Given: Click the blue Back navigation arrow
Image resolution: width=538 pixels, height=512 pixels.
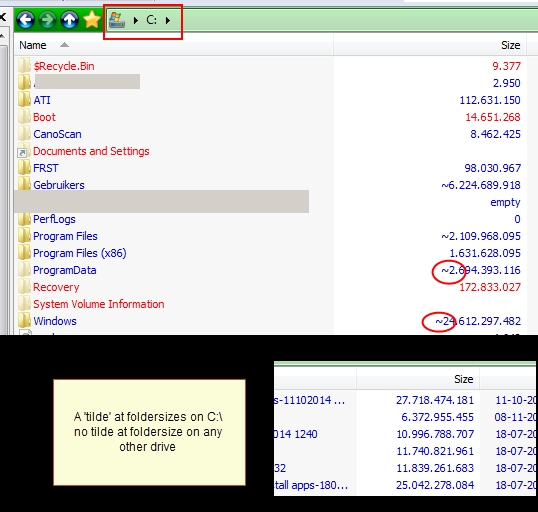Looking at the screenshot, I should (x=25, y=20).
